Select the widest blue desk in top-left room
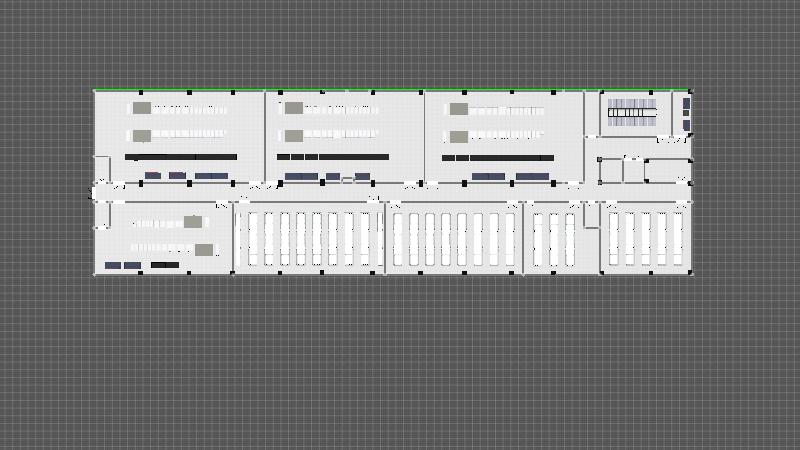The image size is (800, 450). [x=211, y=176]
